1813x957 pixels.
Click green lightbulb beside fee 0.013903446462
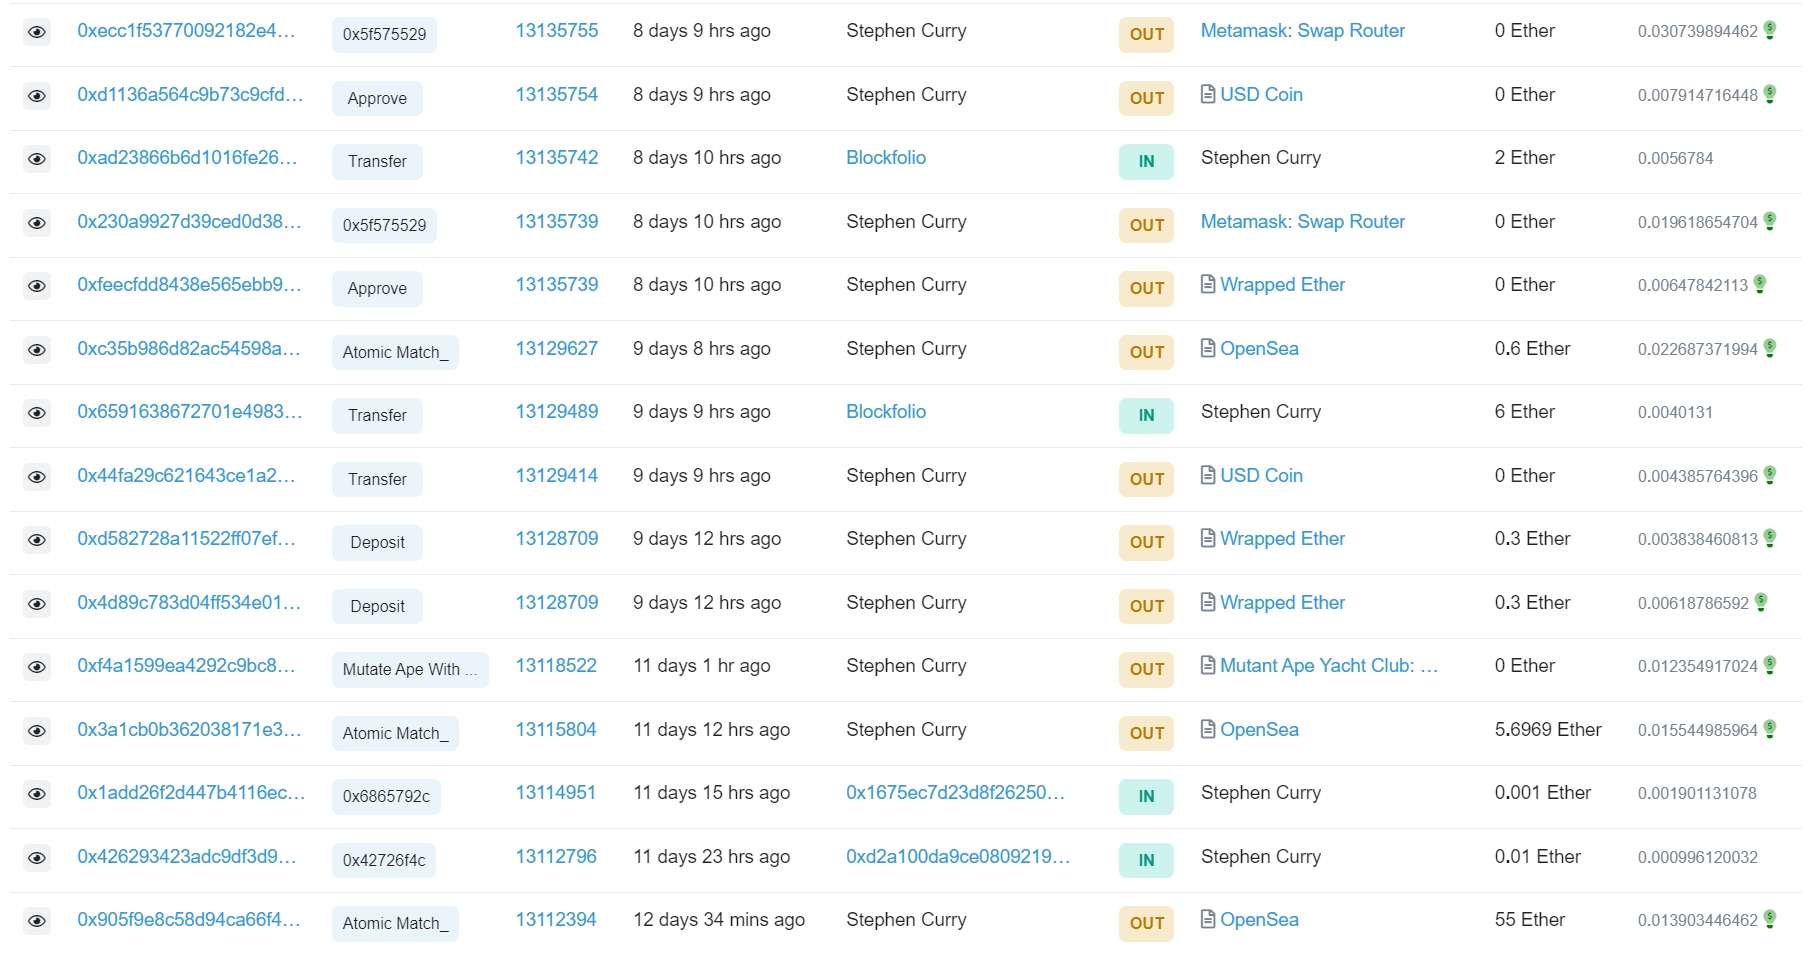(1770, 919)
